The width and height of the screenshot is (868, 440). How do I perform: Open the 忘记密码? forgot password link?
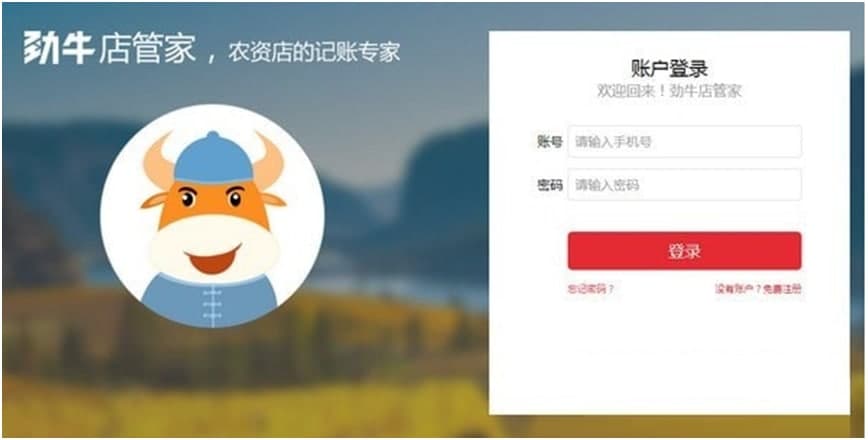(591, 289)
